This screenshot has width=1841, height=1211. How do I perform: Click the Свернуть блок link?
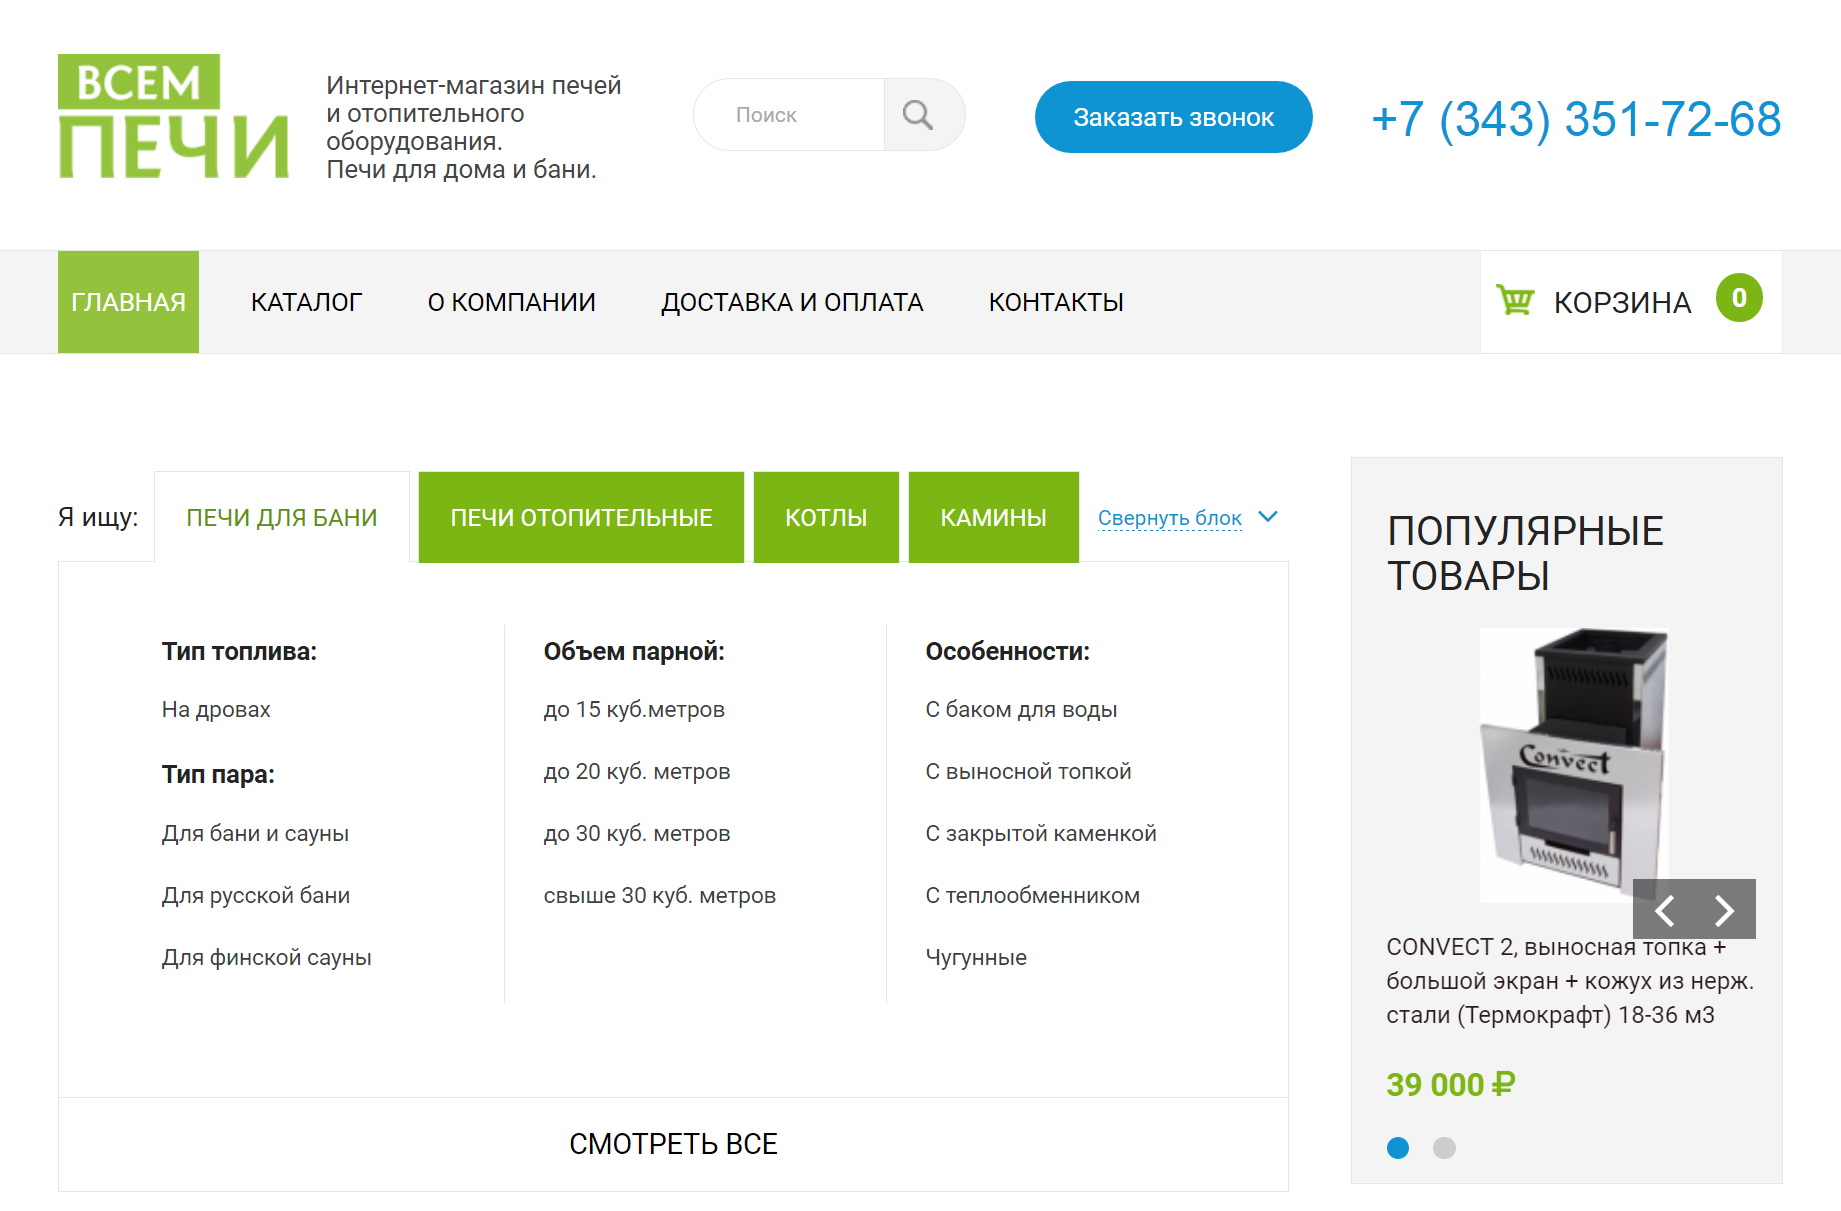(1169, 518)
